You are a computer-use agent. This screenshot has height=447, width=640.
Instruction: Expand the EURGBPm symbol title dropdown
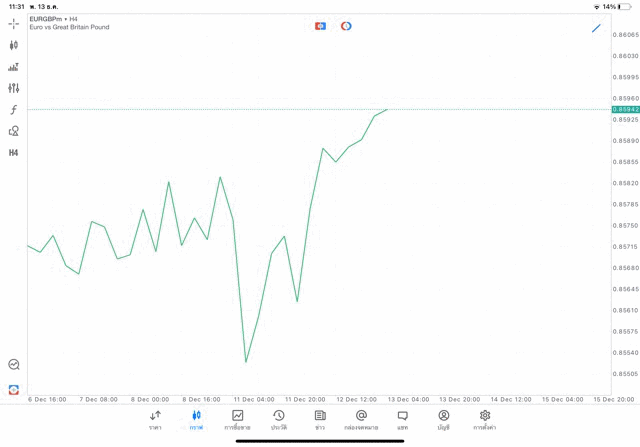[54, 19]
